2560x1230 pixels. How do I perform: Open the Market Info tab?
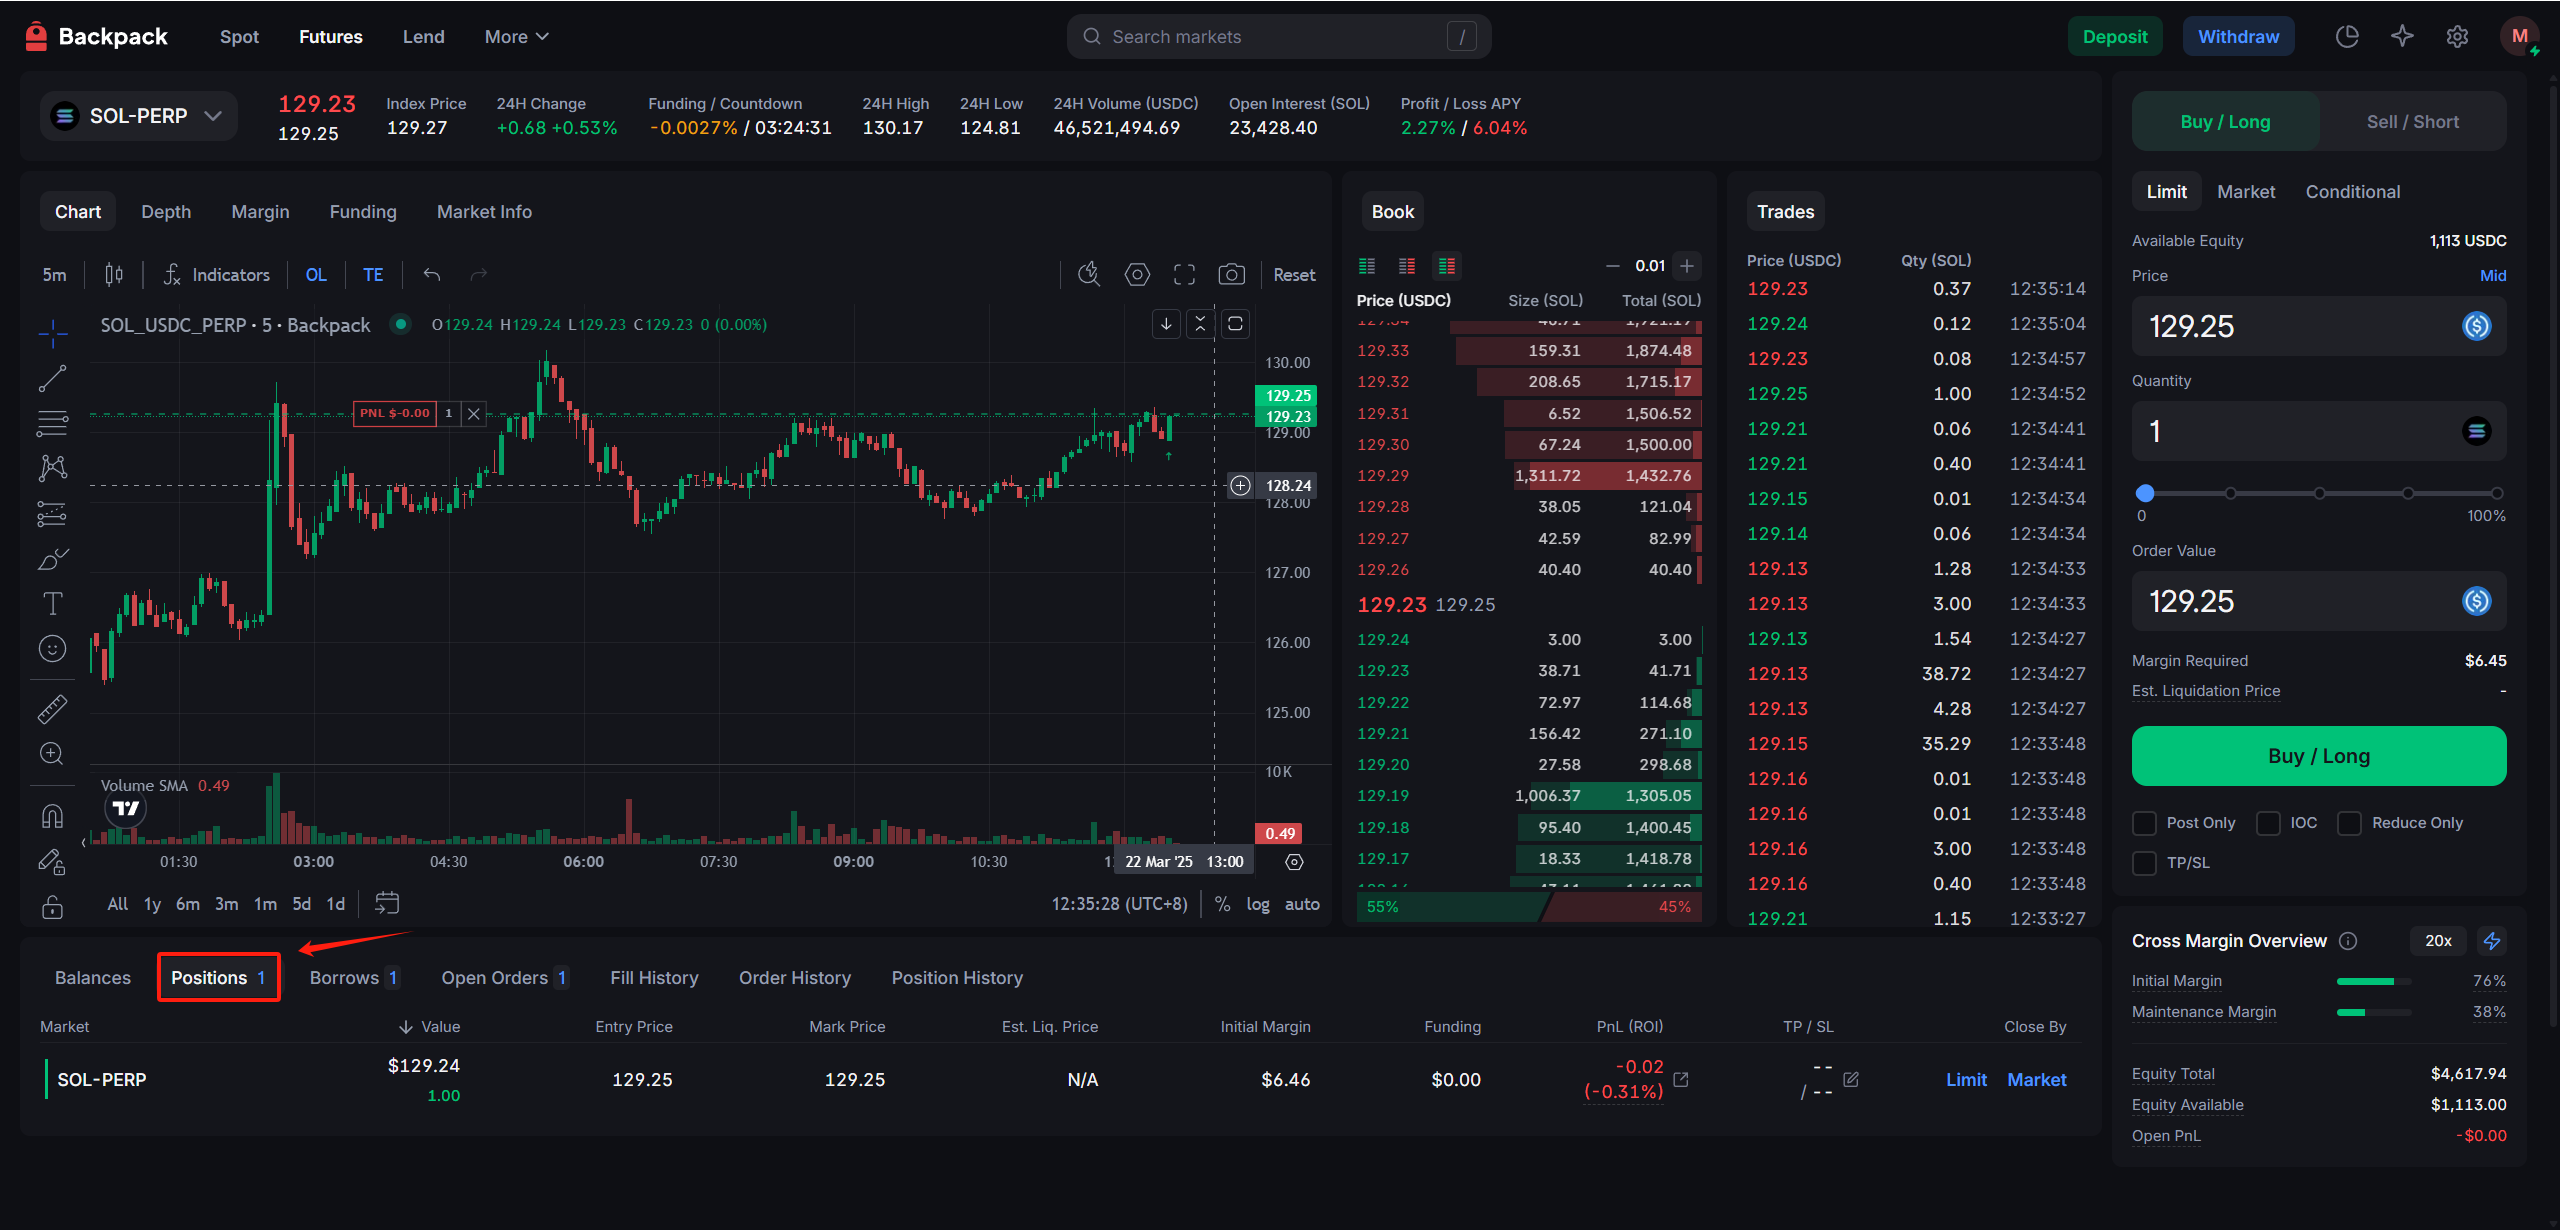coord(484,212)
